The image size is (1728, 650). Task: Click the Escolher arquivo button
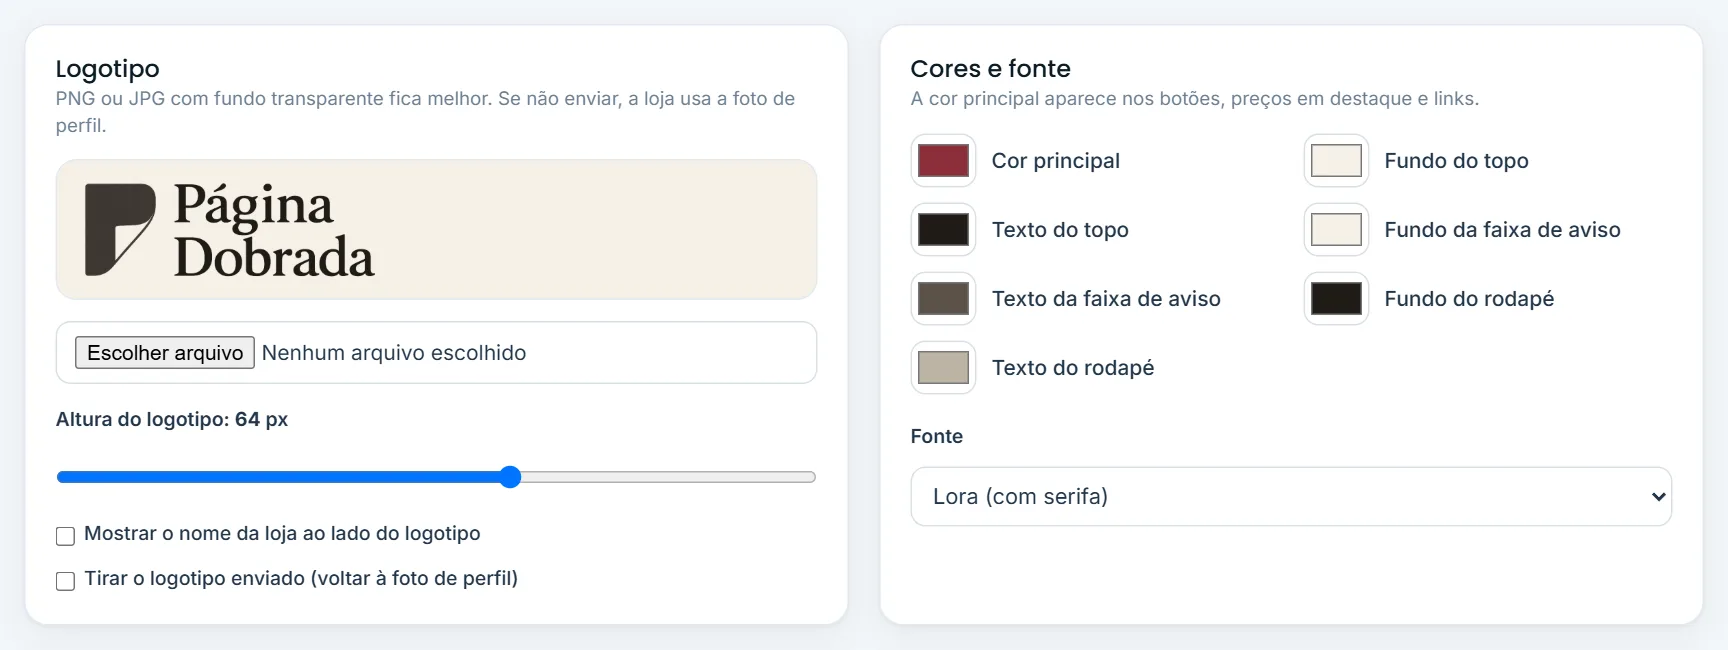point(165,353)
